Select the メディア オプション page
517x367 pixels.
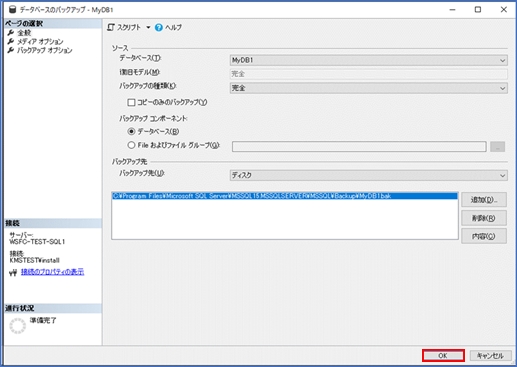(x=40, y=41)
